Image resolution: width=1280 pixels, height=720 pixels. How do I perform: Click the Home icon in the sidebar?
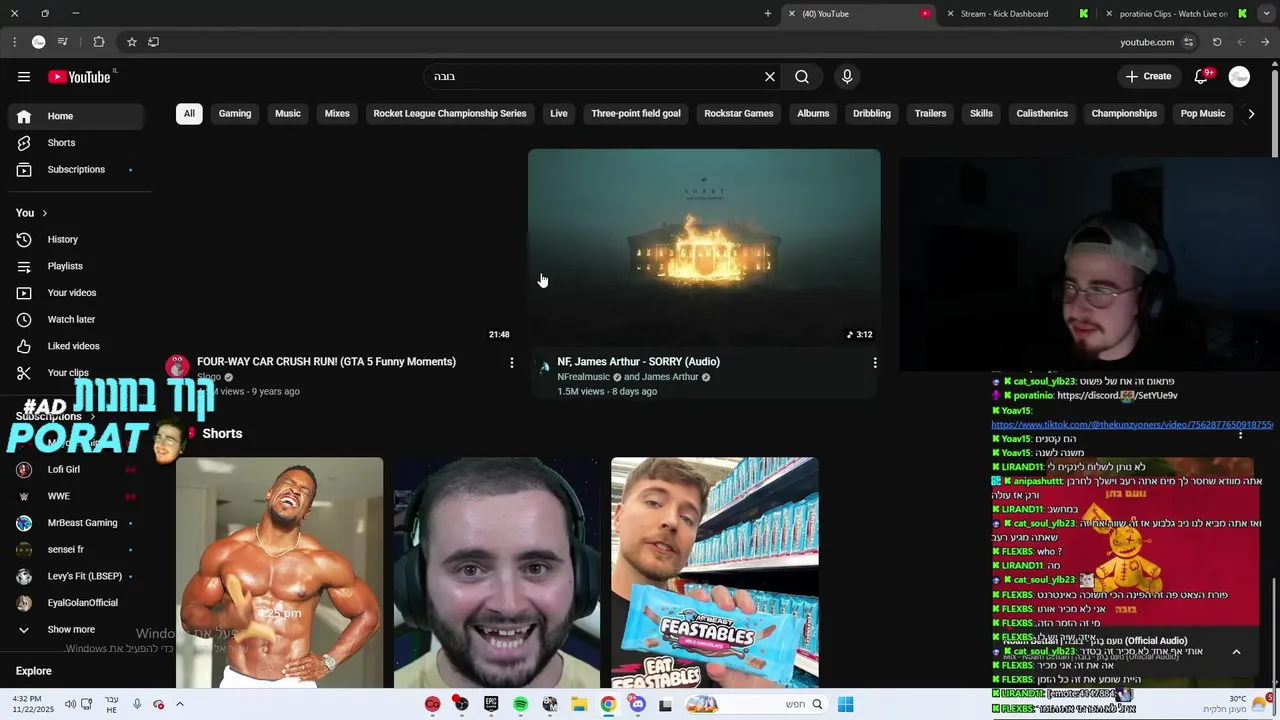24,116
